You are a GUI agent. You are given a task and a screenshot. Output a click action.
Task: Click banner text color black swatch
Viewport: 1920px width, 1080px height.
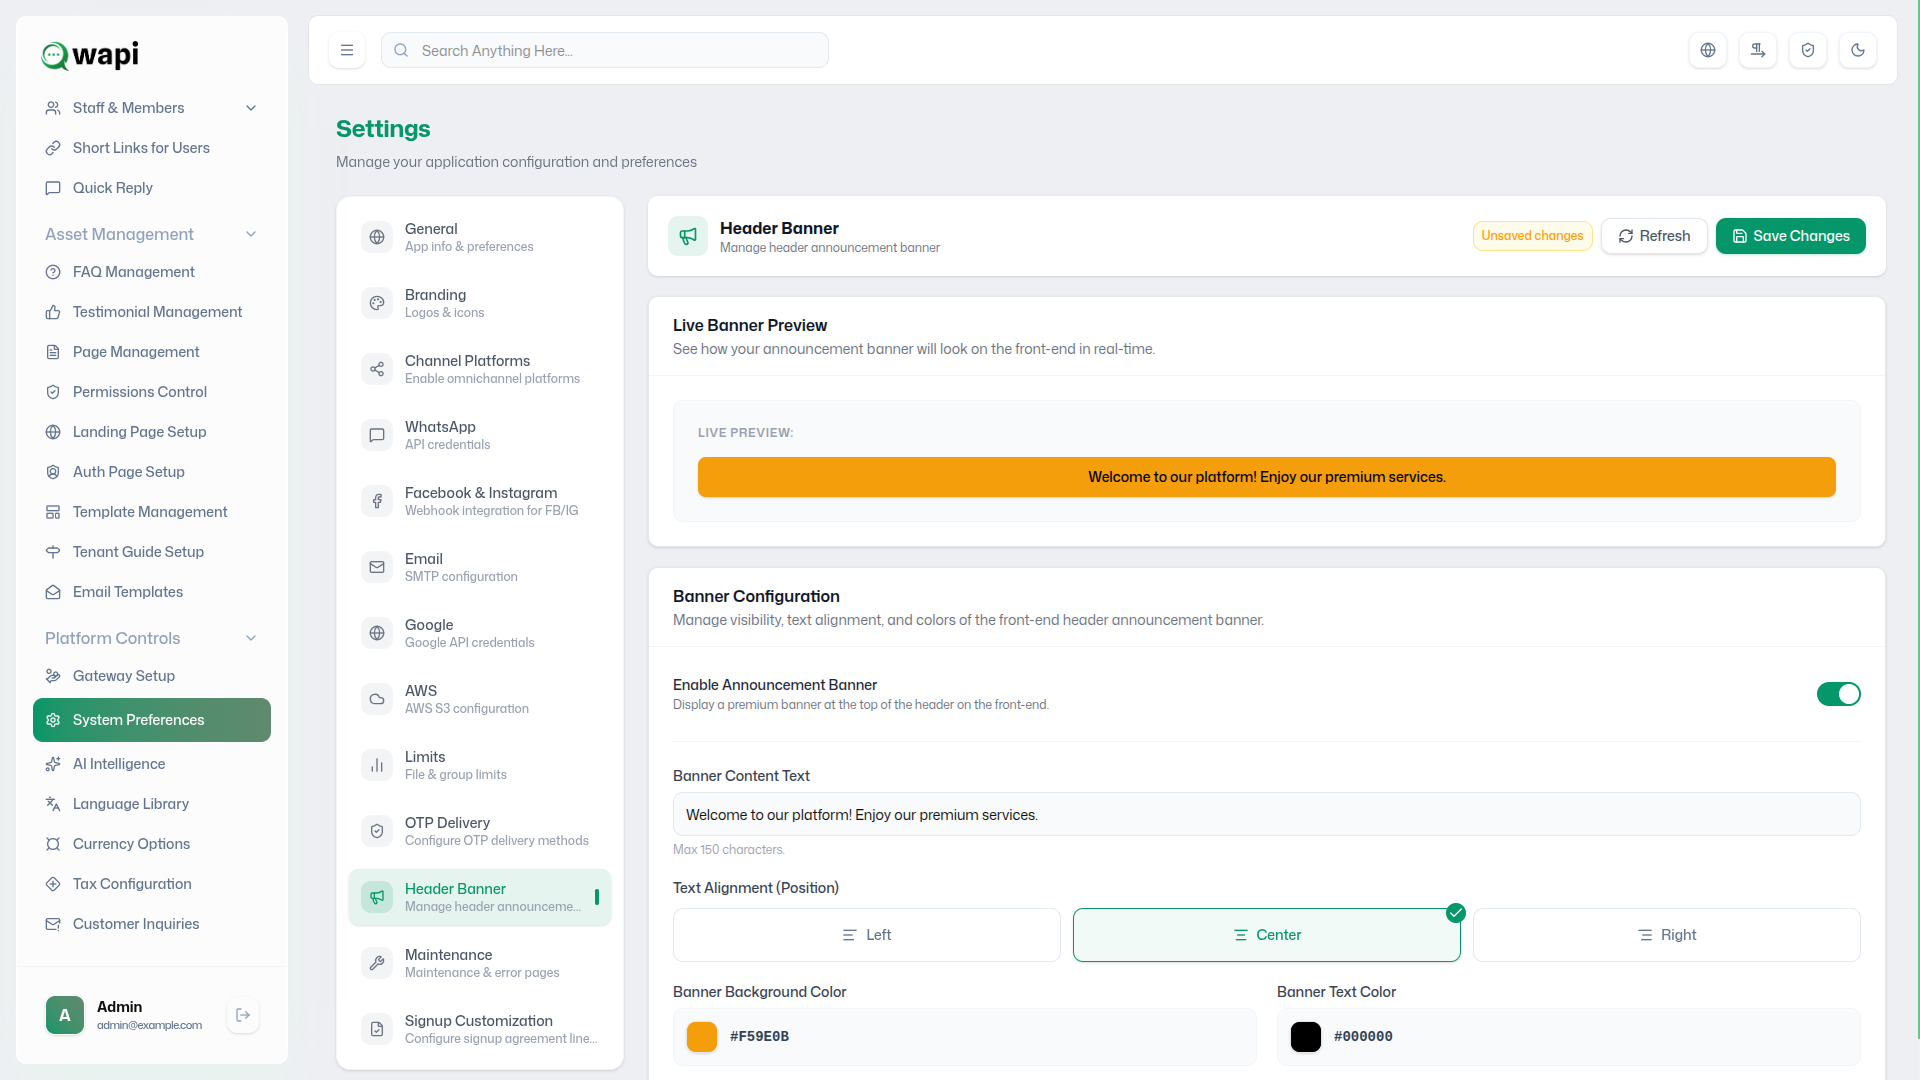point(1306,1037)
